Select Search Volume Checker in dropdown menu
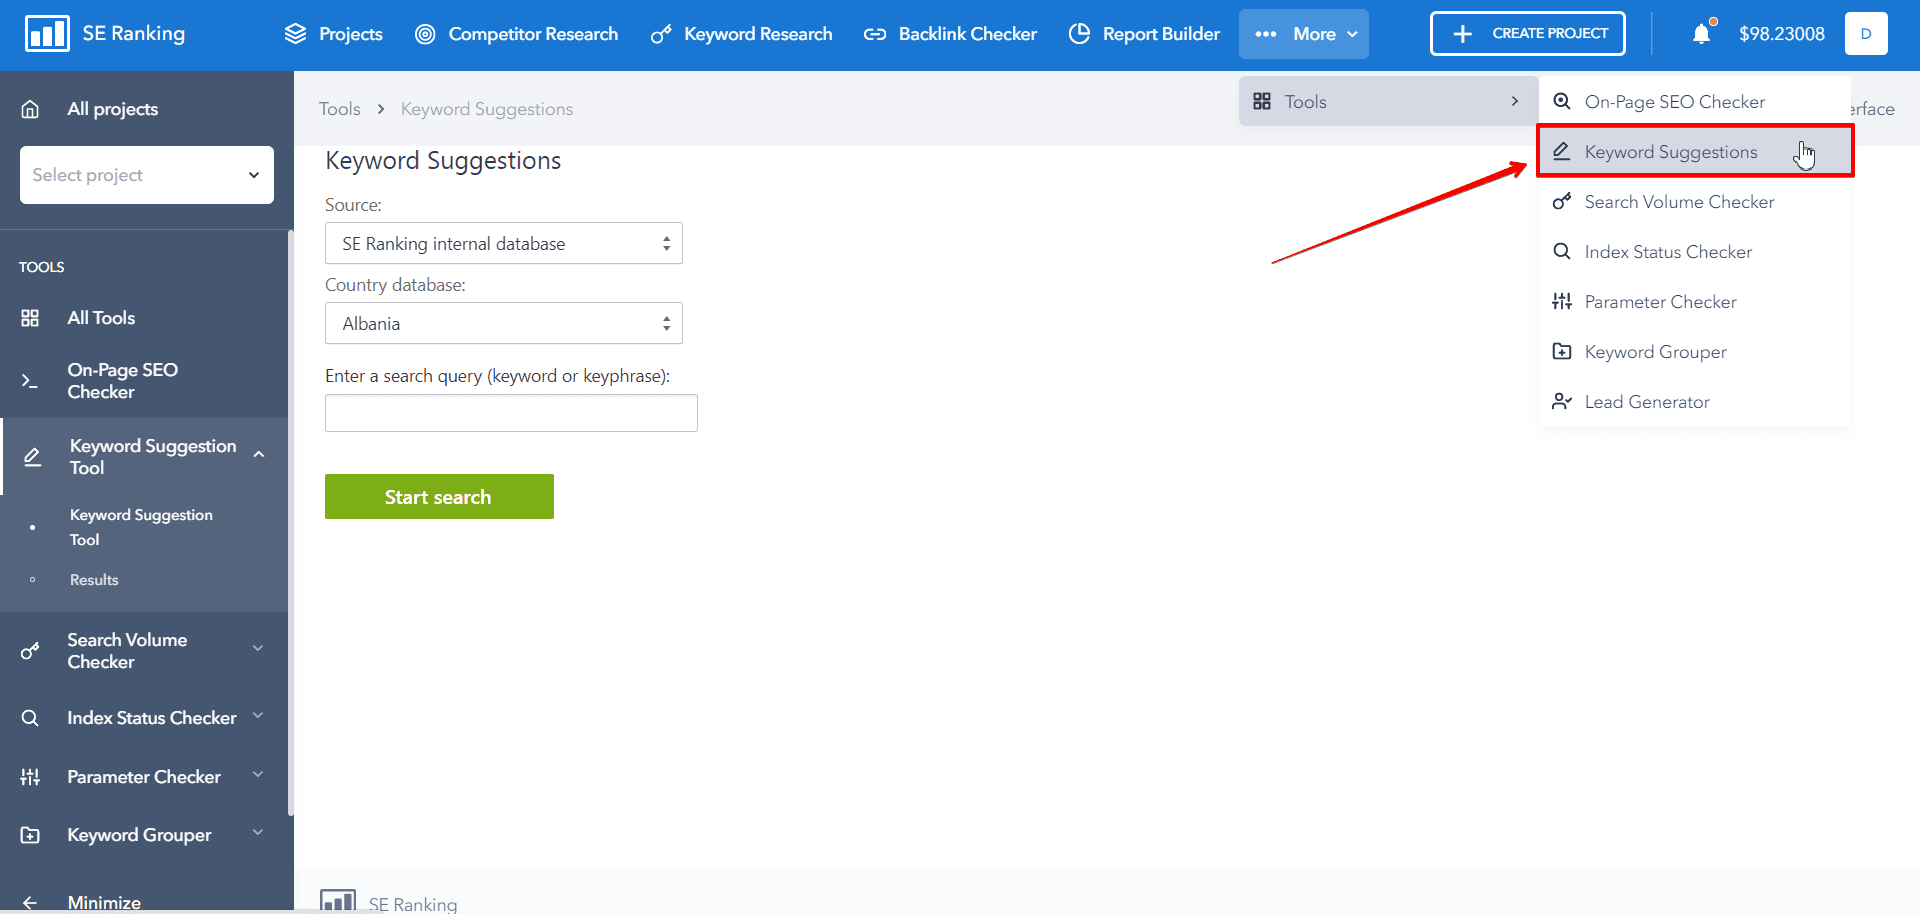The width and height of the screenshot is (1920, 914). [1695, 201]
